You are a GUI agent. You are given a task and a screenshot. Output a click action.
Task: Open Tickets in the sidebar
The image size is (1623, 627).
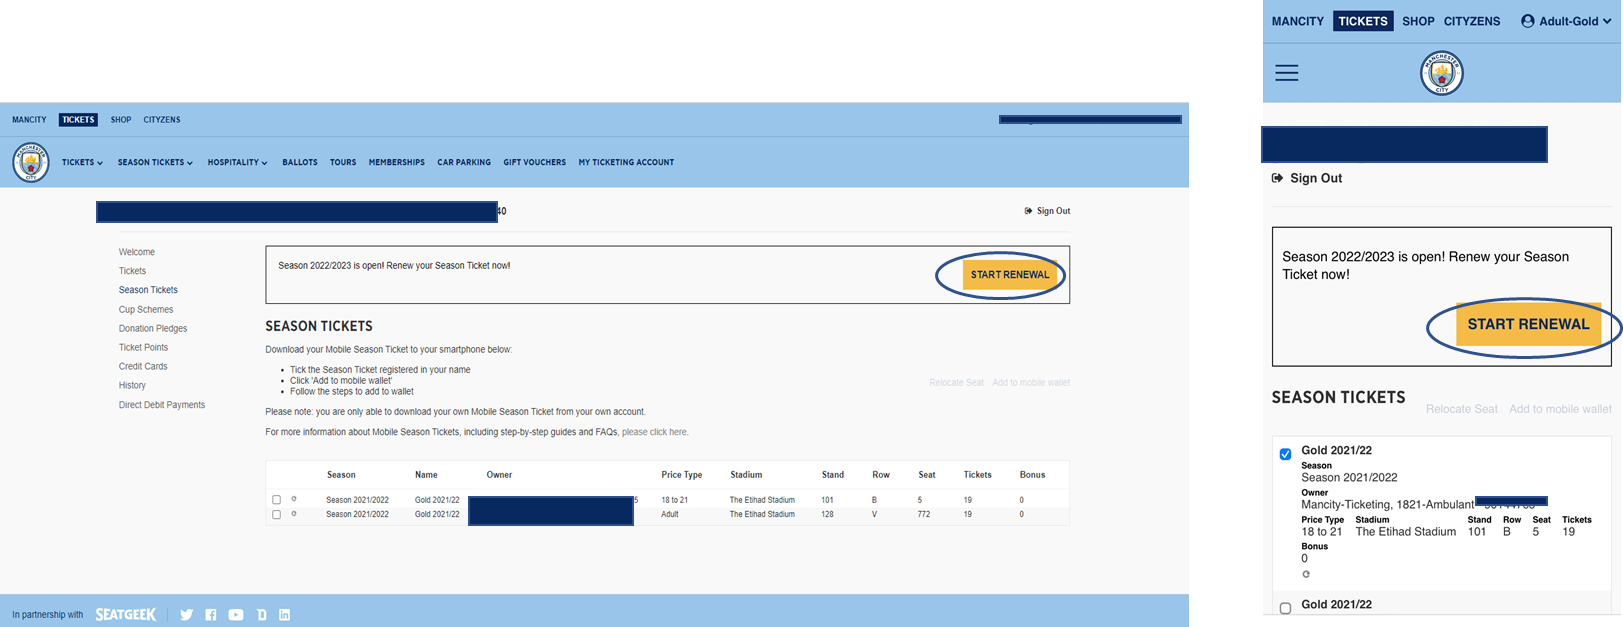[132, 271]
